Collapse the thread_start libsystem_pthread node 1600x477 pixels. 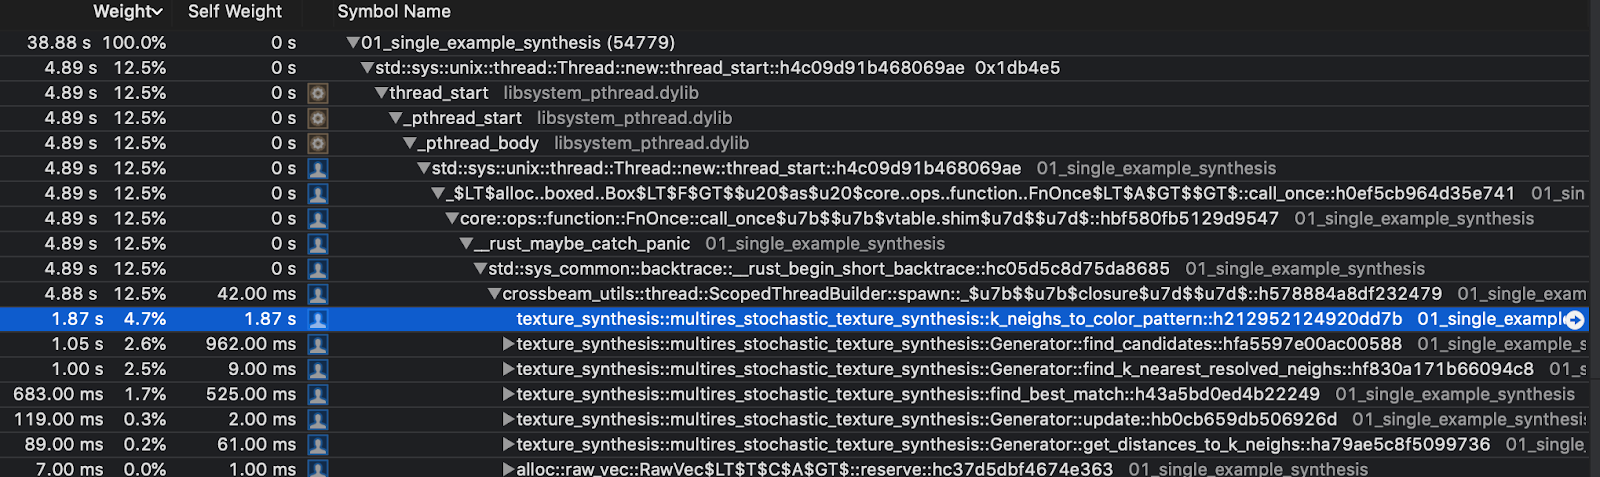point(381,93)
